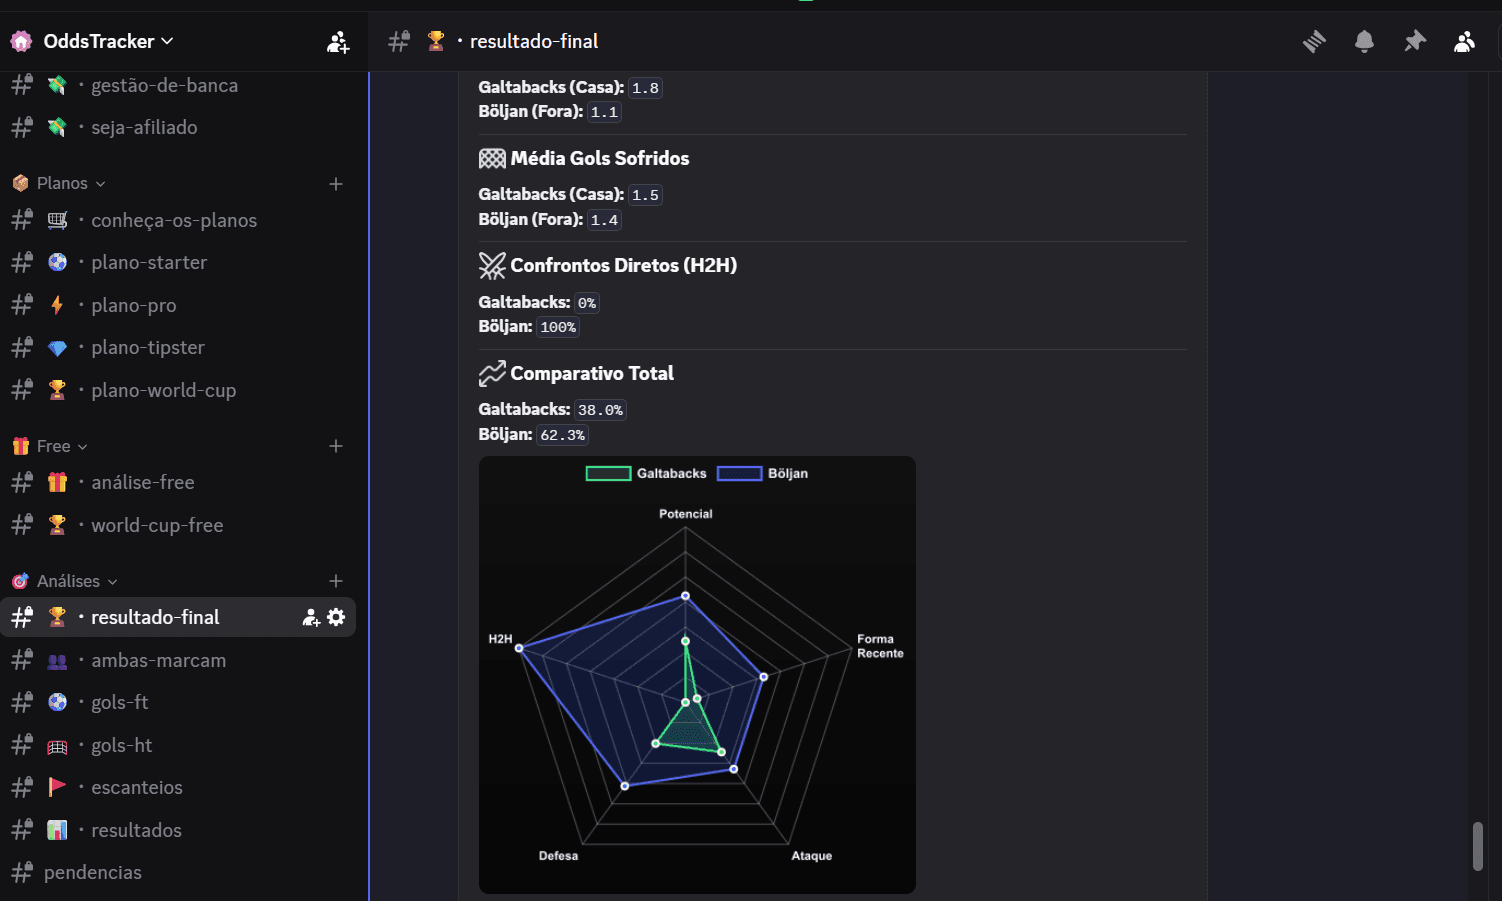Click the trophy icon in channel header
Image resolution: width=1502 pixels, height=901 pixels.
coord(436,41)
